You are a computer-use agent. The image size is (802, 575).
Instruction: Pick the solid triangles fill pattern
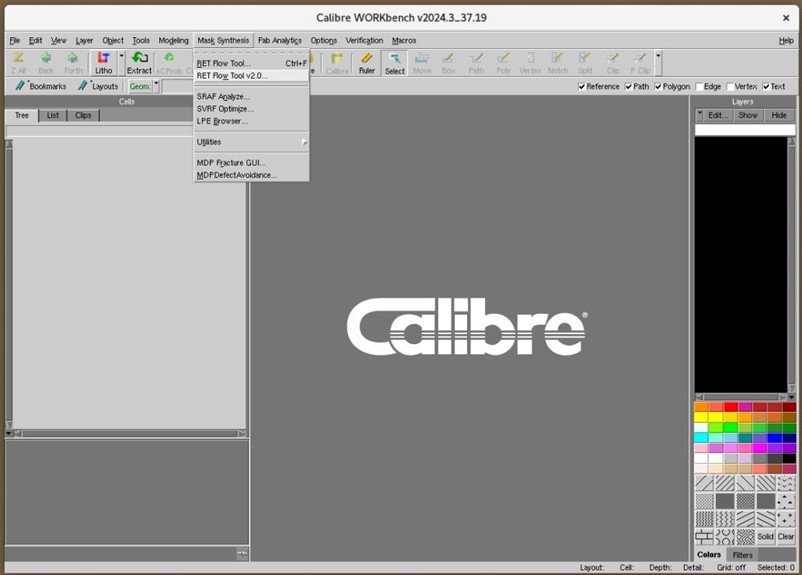[x=786, y=501]
